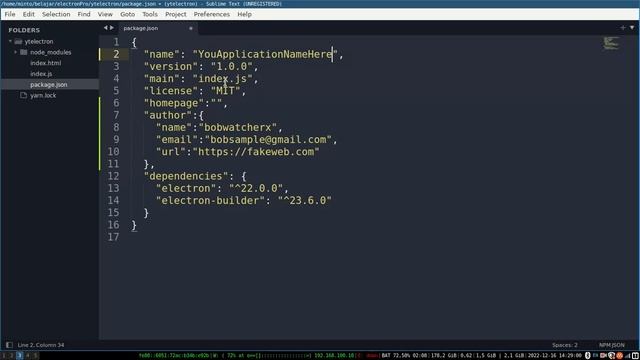Image resolution: width=640 pixels, height=360 pixels.
Task: Open the Preferences menu
Action: pyautogui.click(x=211, y=14)
